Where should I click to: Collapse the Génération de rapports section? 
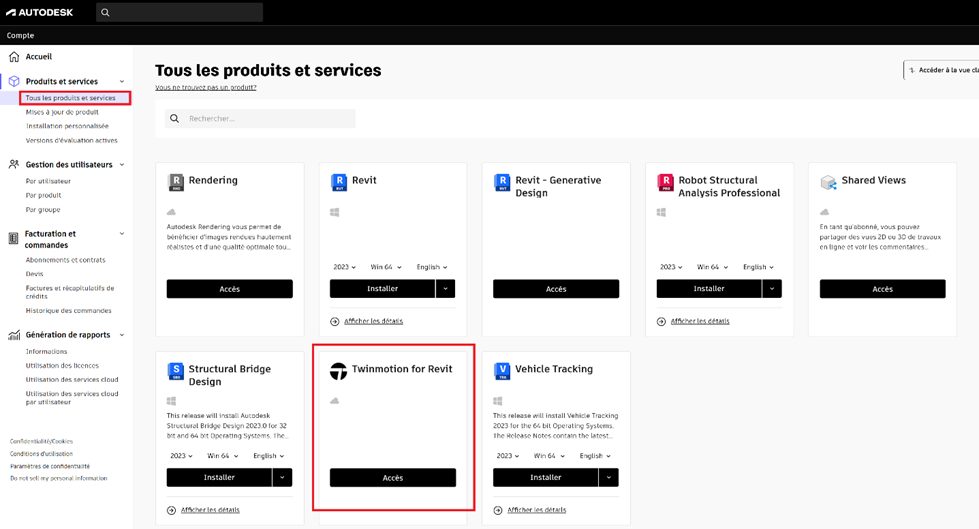pos(122,335)
